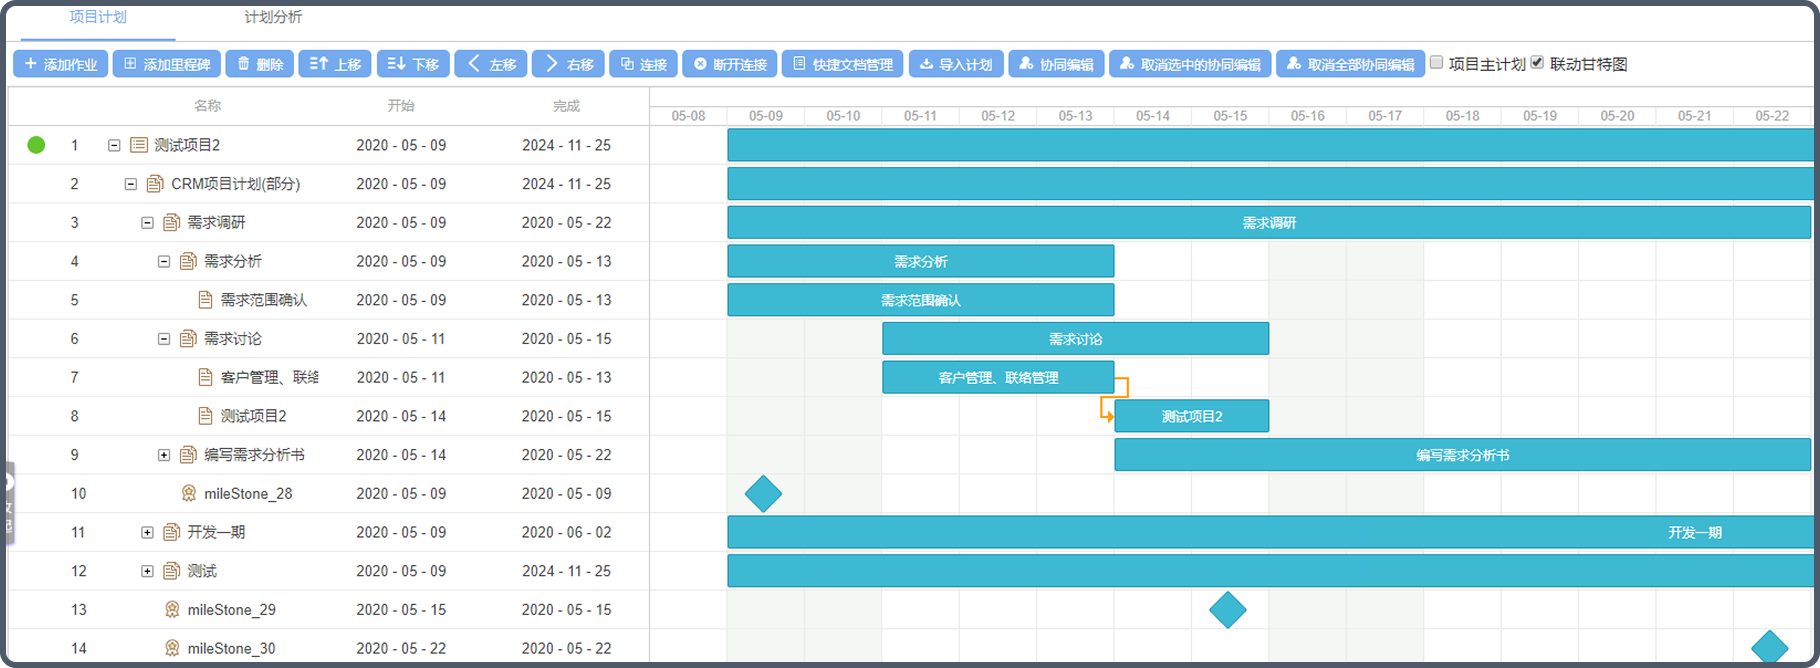Indent task using 右移
Image resolution: width=1820 pixels, height=668 pixels.
[568, 64]
